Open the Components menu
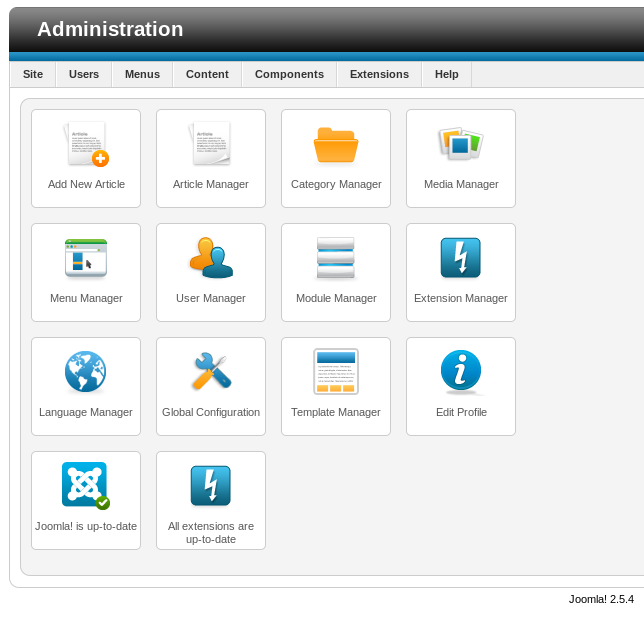The height and width of the screenshot is (620, 644). pos(289,74)
